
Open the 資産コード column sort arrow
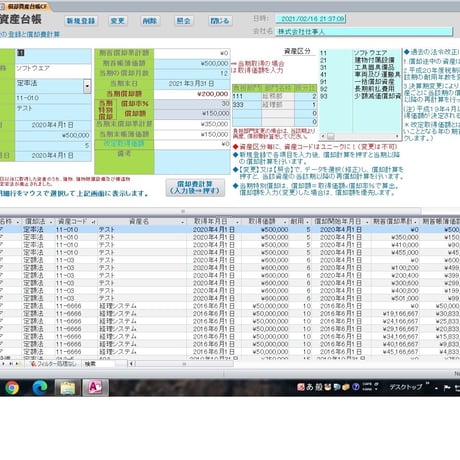(94, 222)
